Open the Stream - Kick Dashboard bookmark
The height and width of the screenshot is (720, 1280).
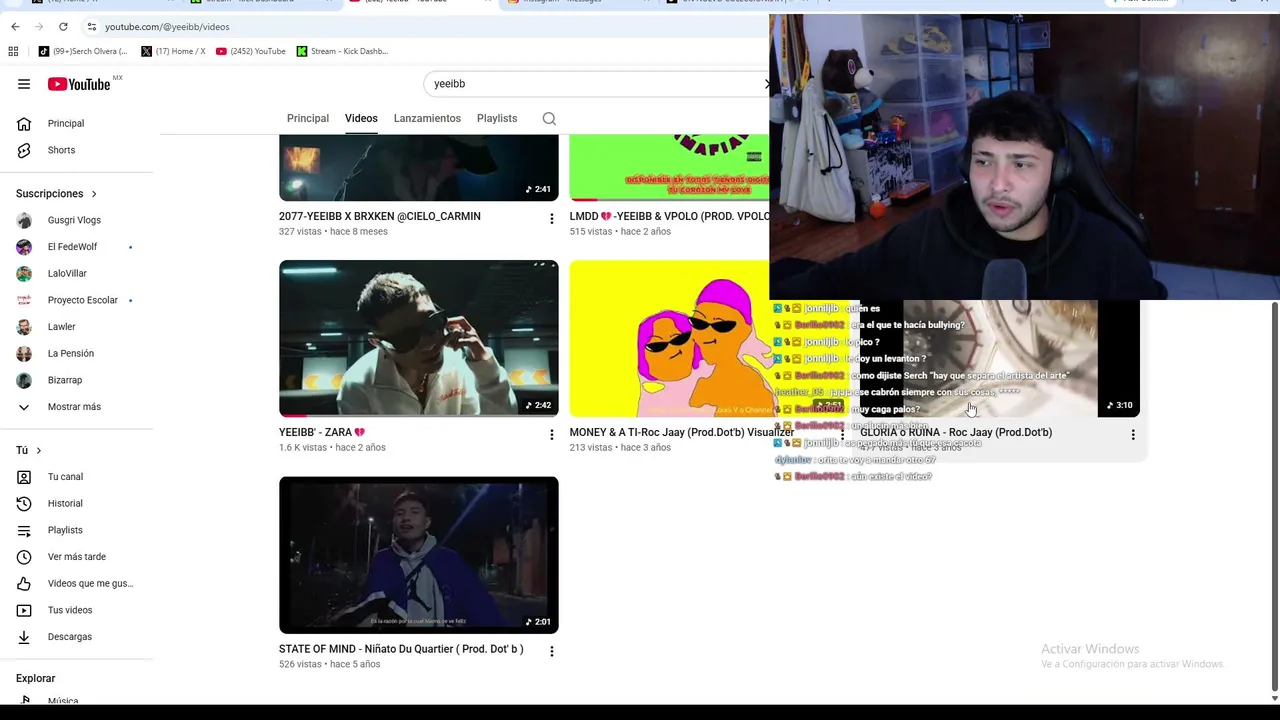point(342,51)
